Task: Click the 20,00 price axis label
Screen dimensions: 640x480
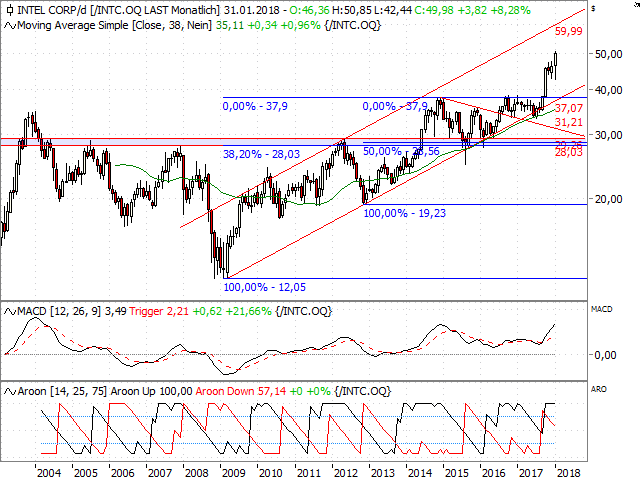Action: (608, 199)
